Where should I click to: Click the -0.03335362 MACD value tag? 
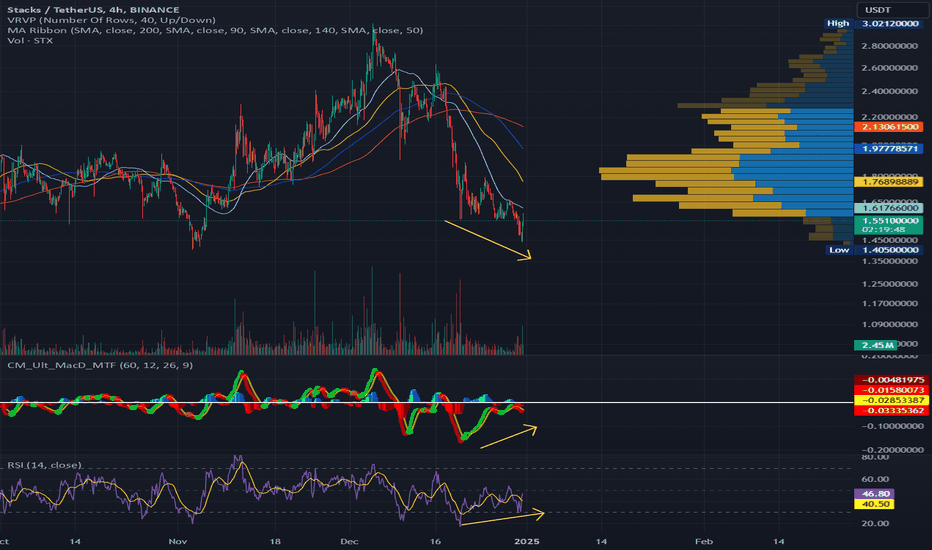pos(890,410)
